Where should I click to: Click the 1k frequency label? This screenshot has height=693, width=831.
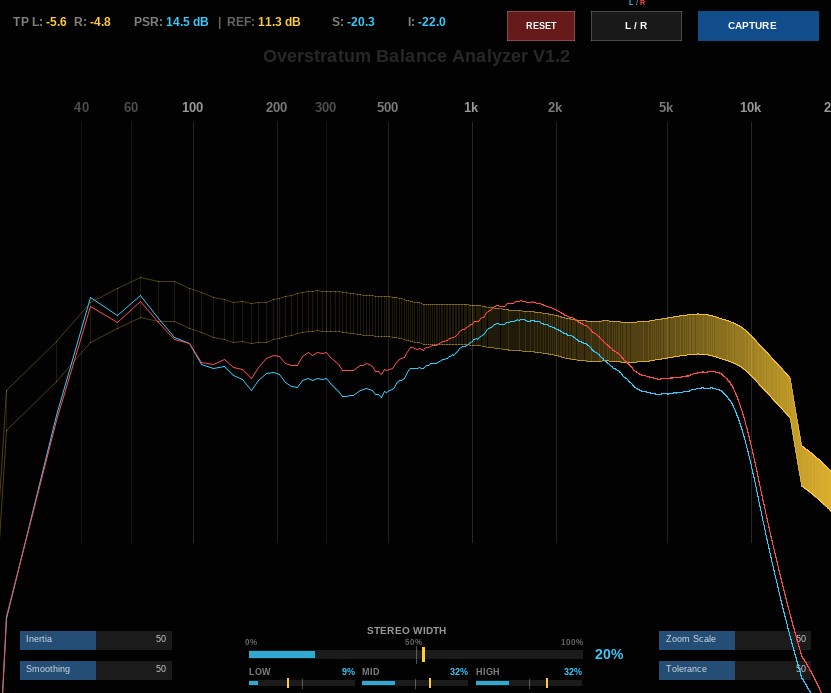(471, 108)
